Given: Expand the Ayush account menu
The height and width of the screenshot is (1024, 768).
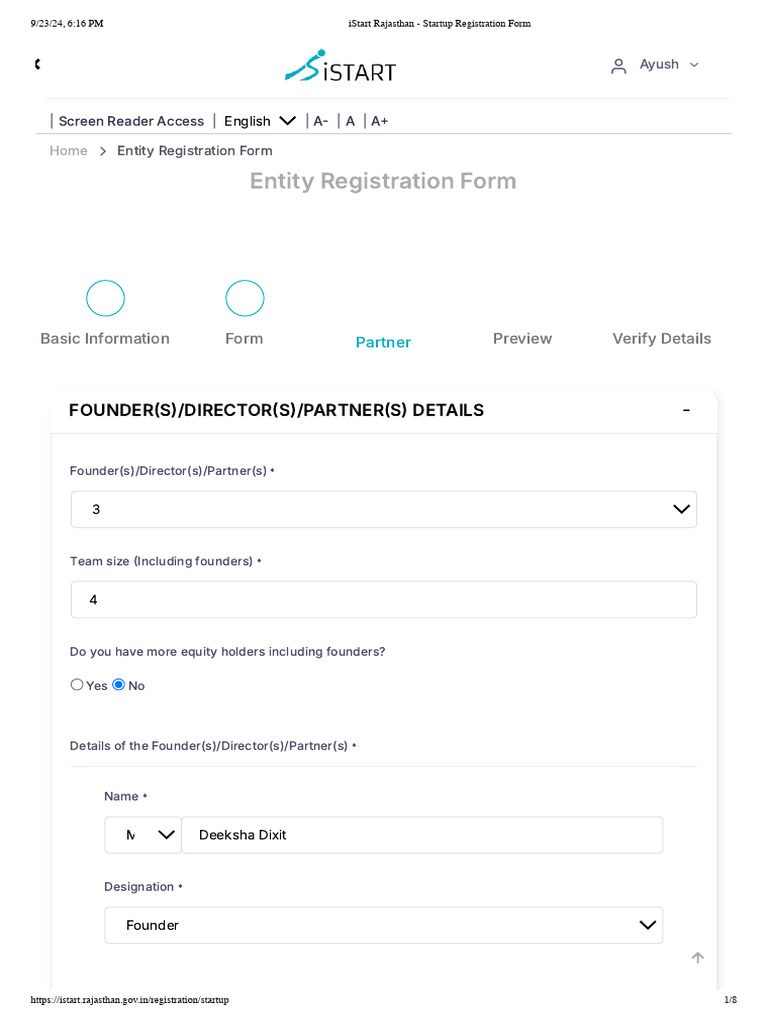Looking at the screenshot, I should [x=669, y=65].
